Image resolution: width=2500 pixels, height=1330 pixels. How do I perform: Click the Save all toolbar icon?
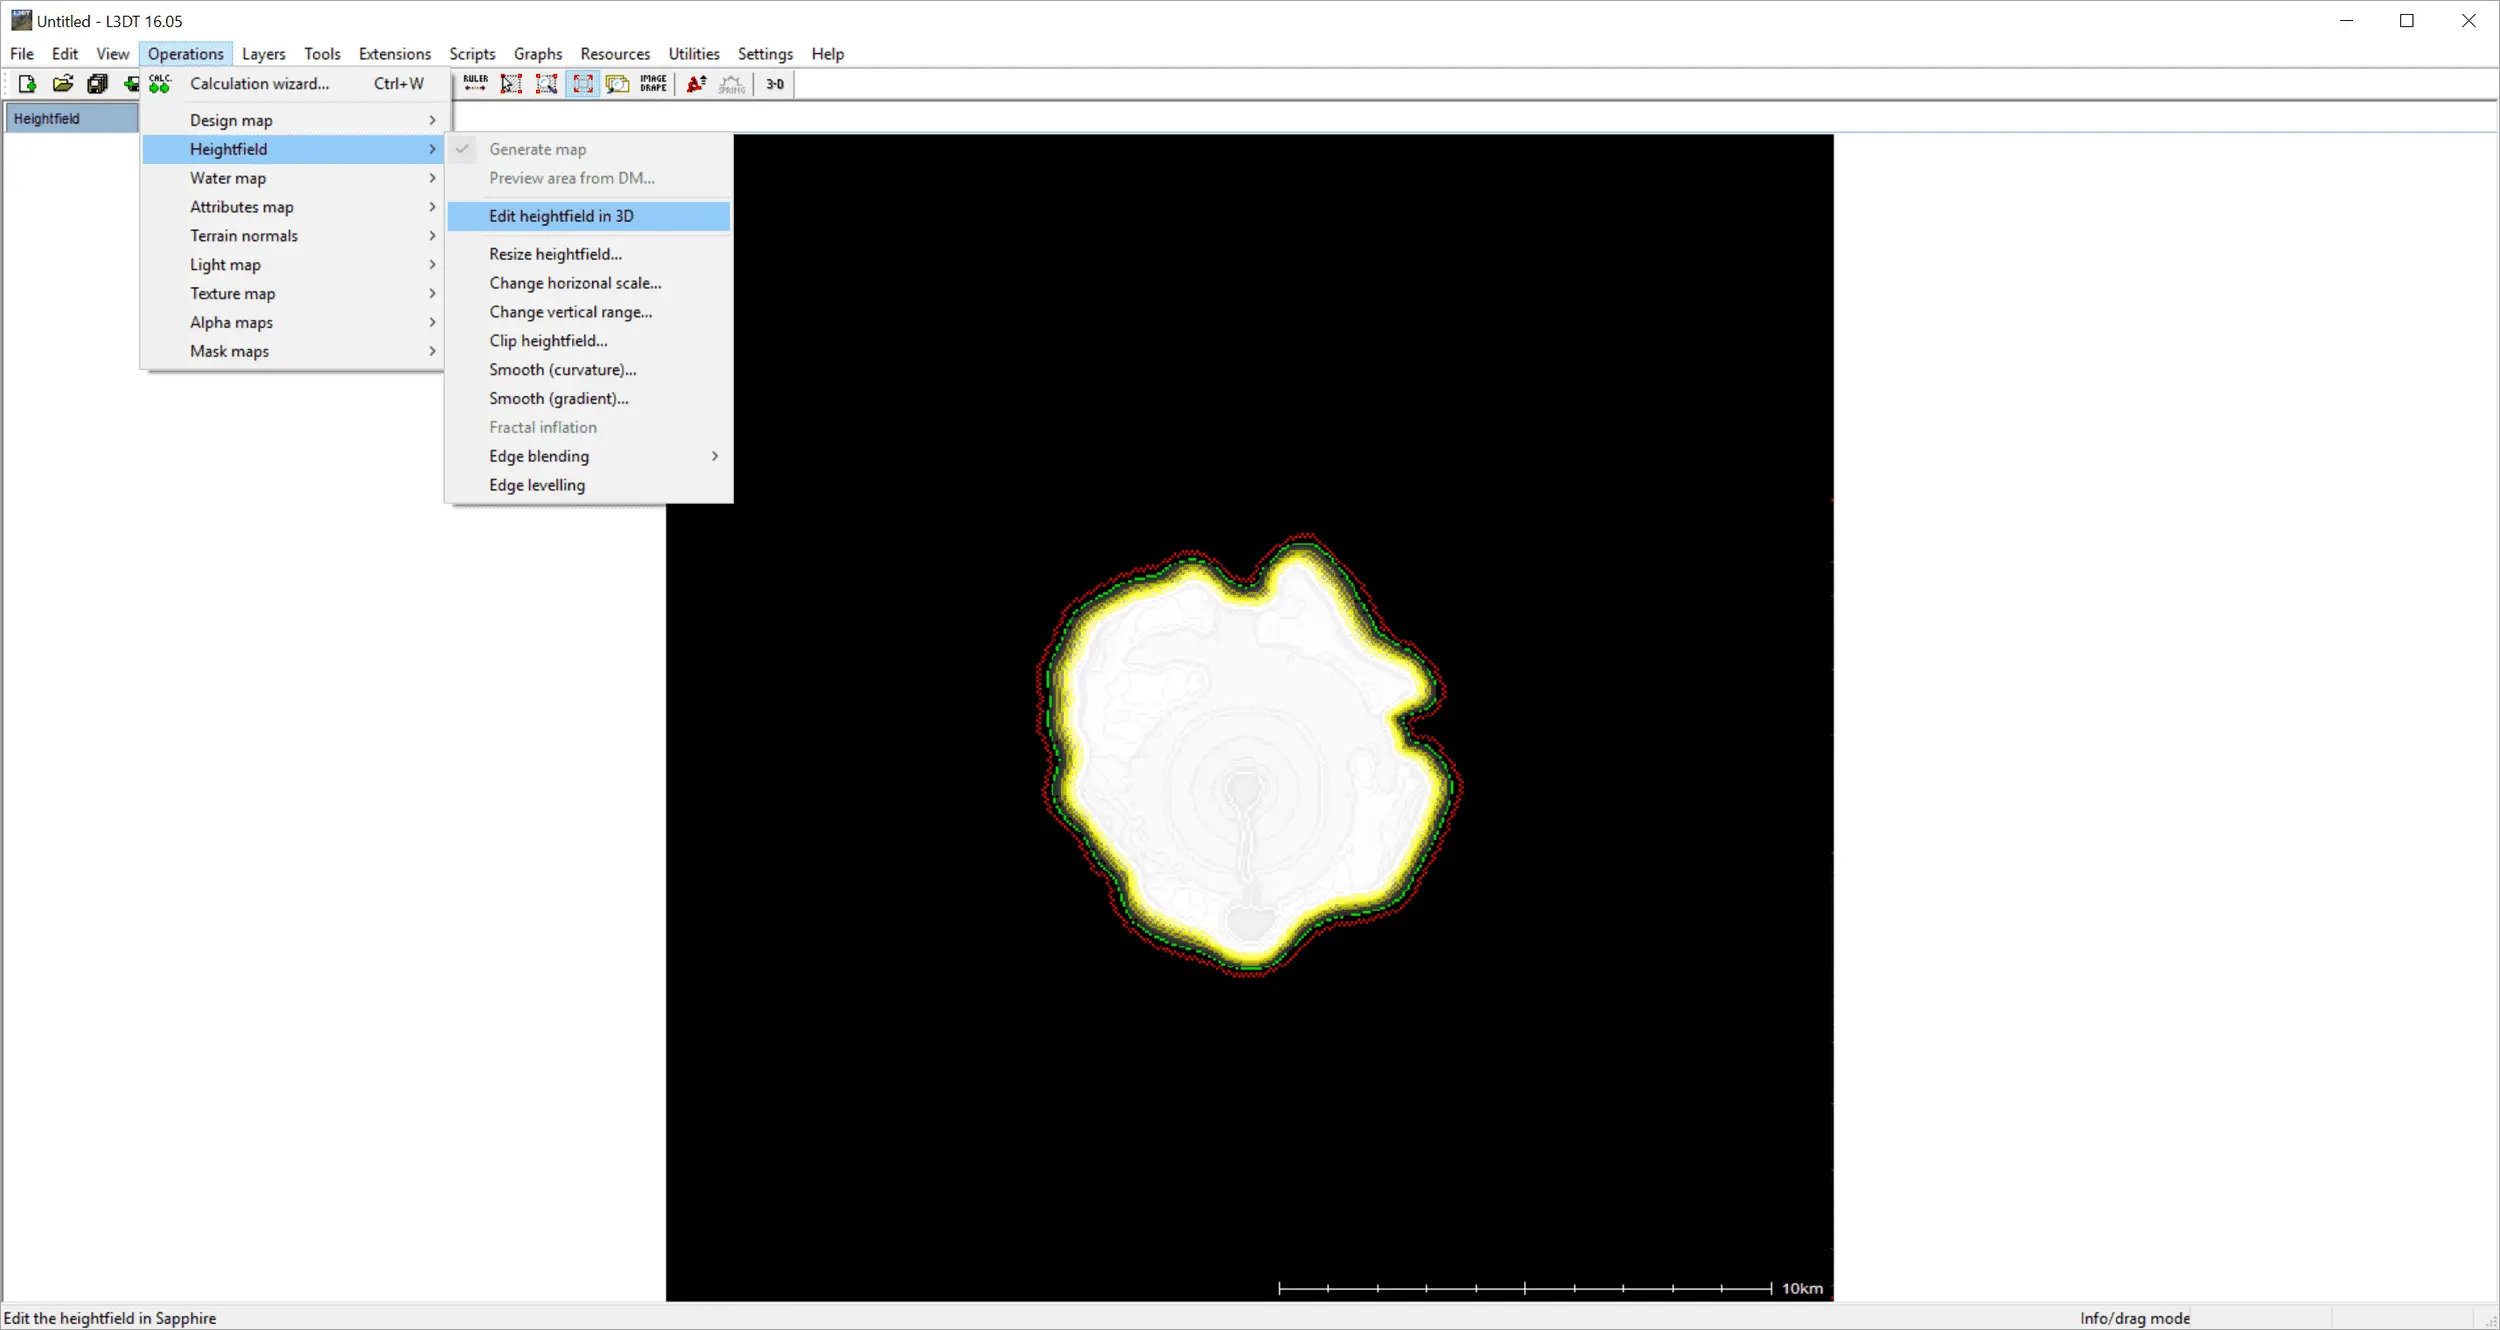97,84
